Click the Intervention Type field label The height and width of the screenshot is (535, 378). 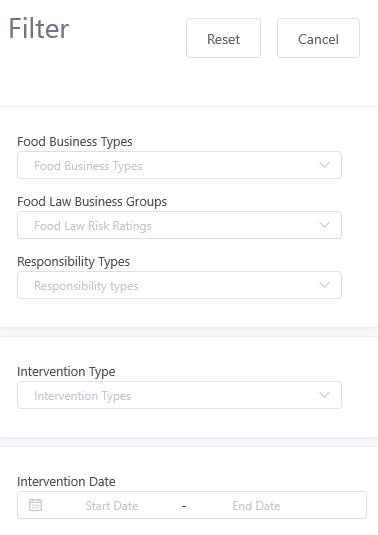click(66, 372)
